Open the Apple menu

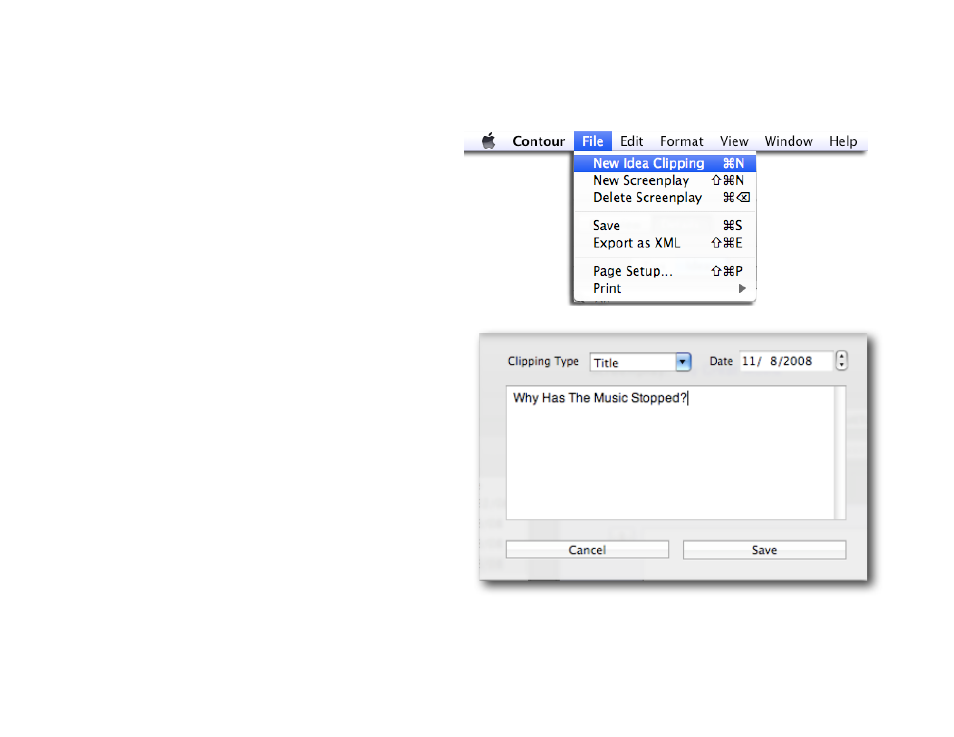point(489,141)
